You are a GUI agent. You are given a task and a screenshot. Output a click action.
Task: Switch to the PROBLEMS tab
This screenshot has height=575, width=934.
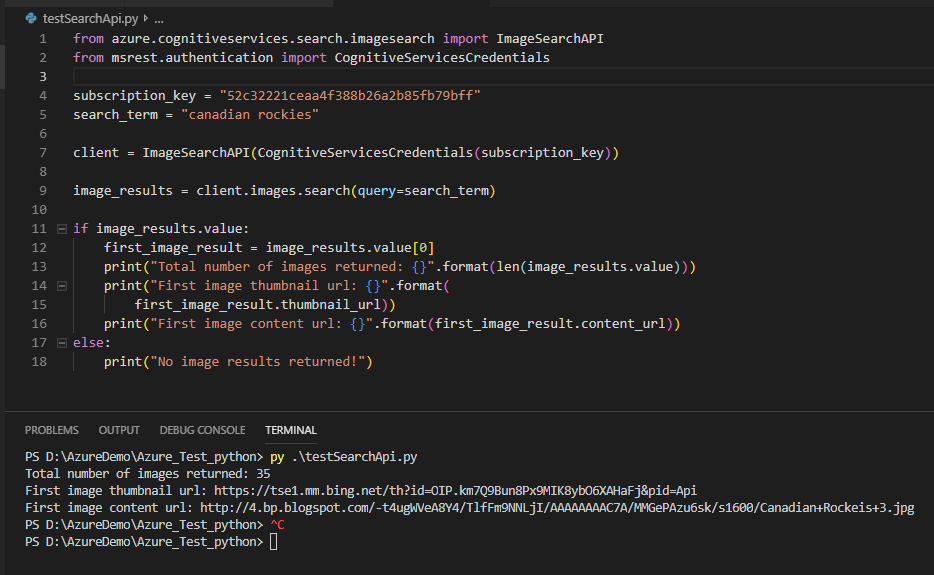click(51, 430)
